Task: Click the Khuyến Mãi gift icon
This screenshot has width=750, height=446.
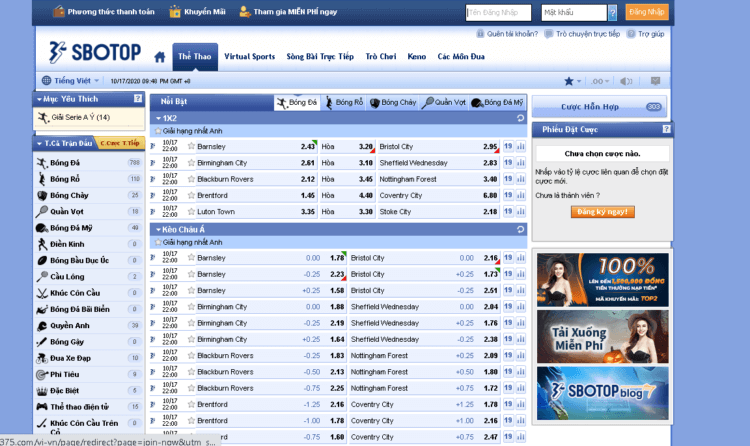Action: pyautogui.click(x=176, y=12)
